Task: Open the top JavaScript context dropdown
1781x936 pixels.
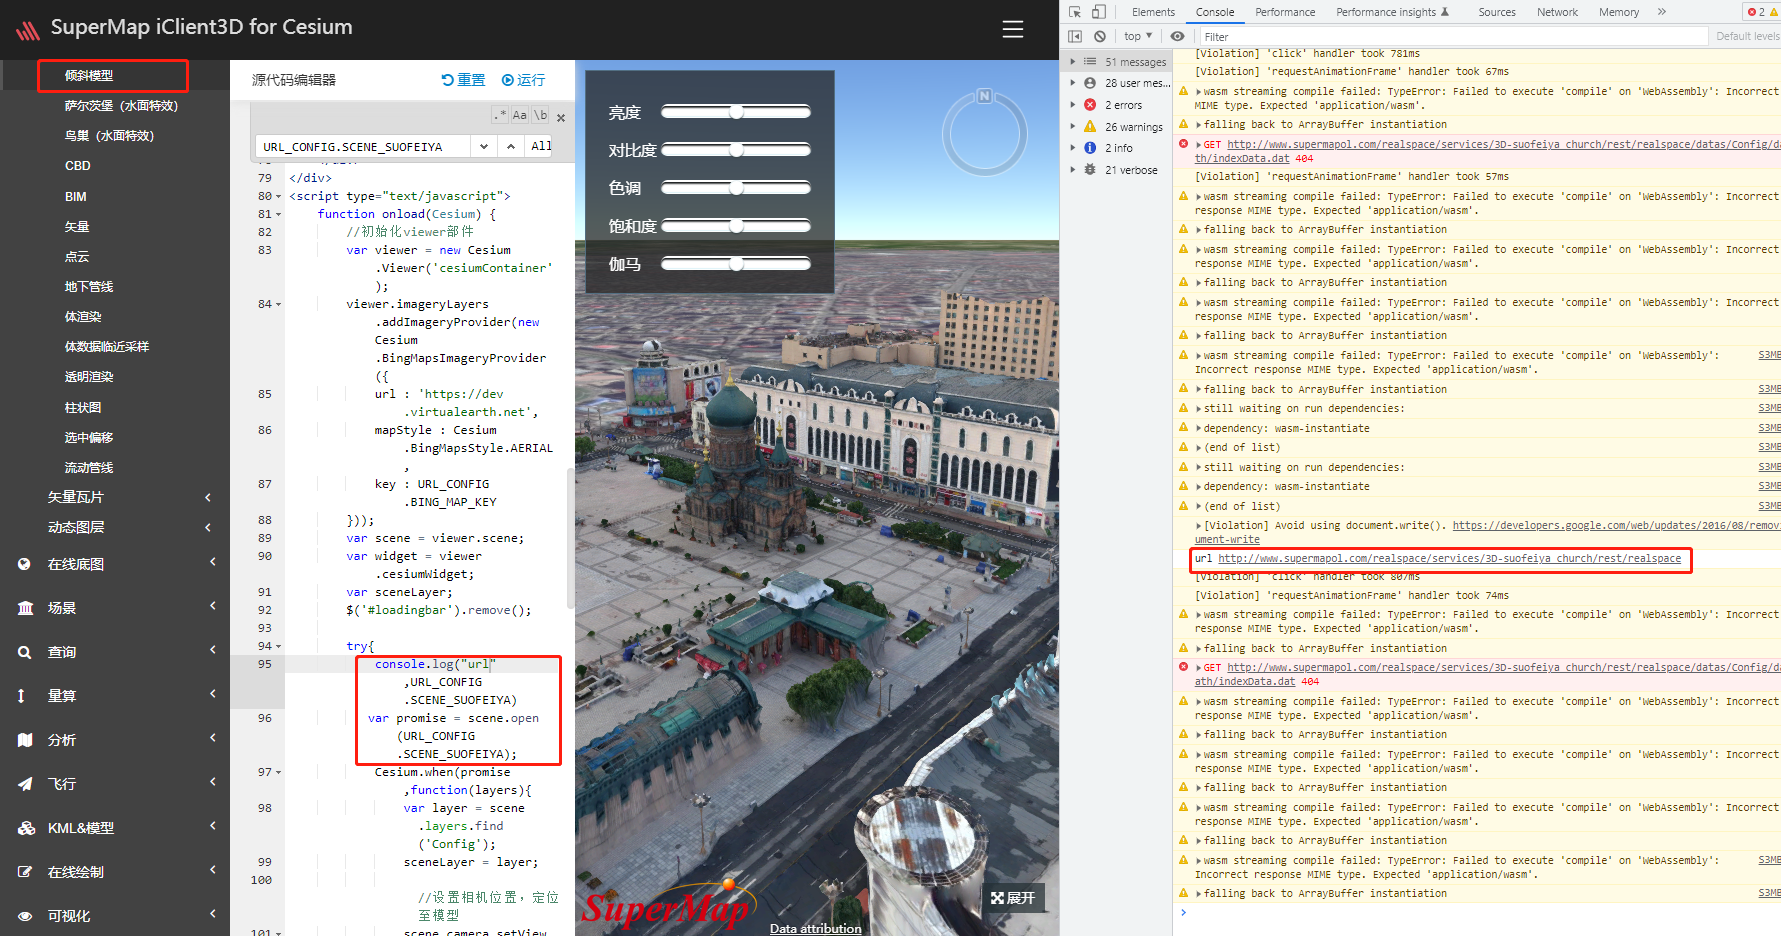Action: pos(1138,36)
